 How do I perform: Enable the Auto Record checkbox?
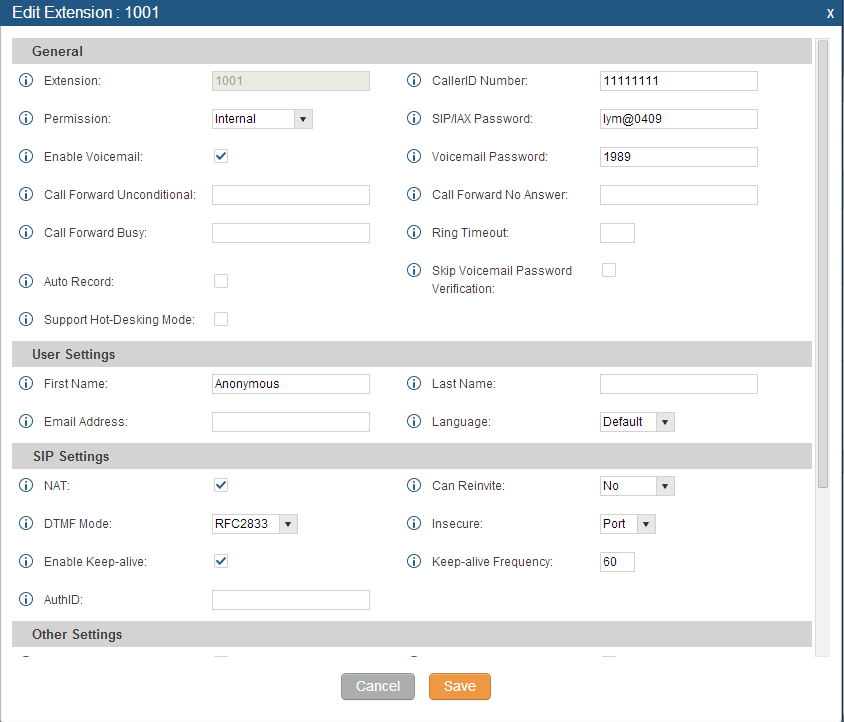click(221, 281)
